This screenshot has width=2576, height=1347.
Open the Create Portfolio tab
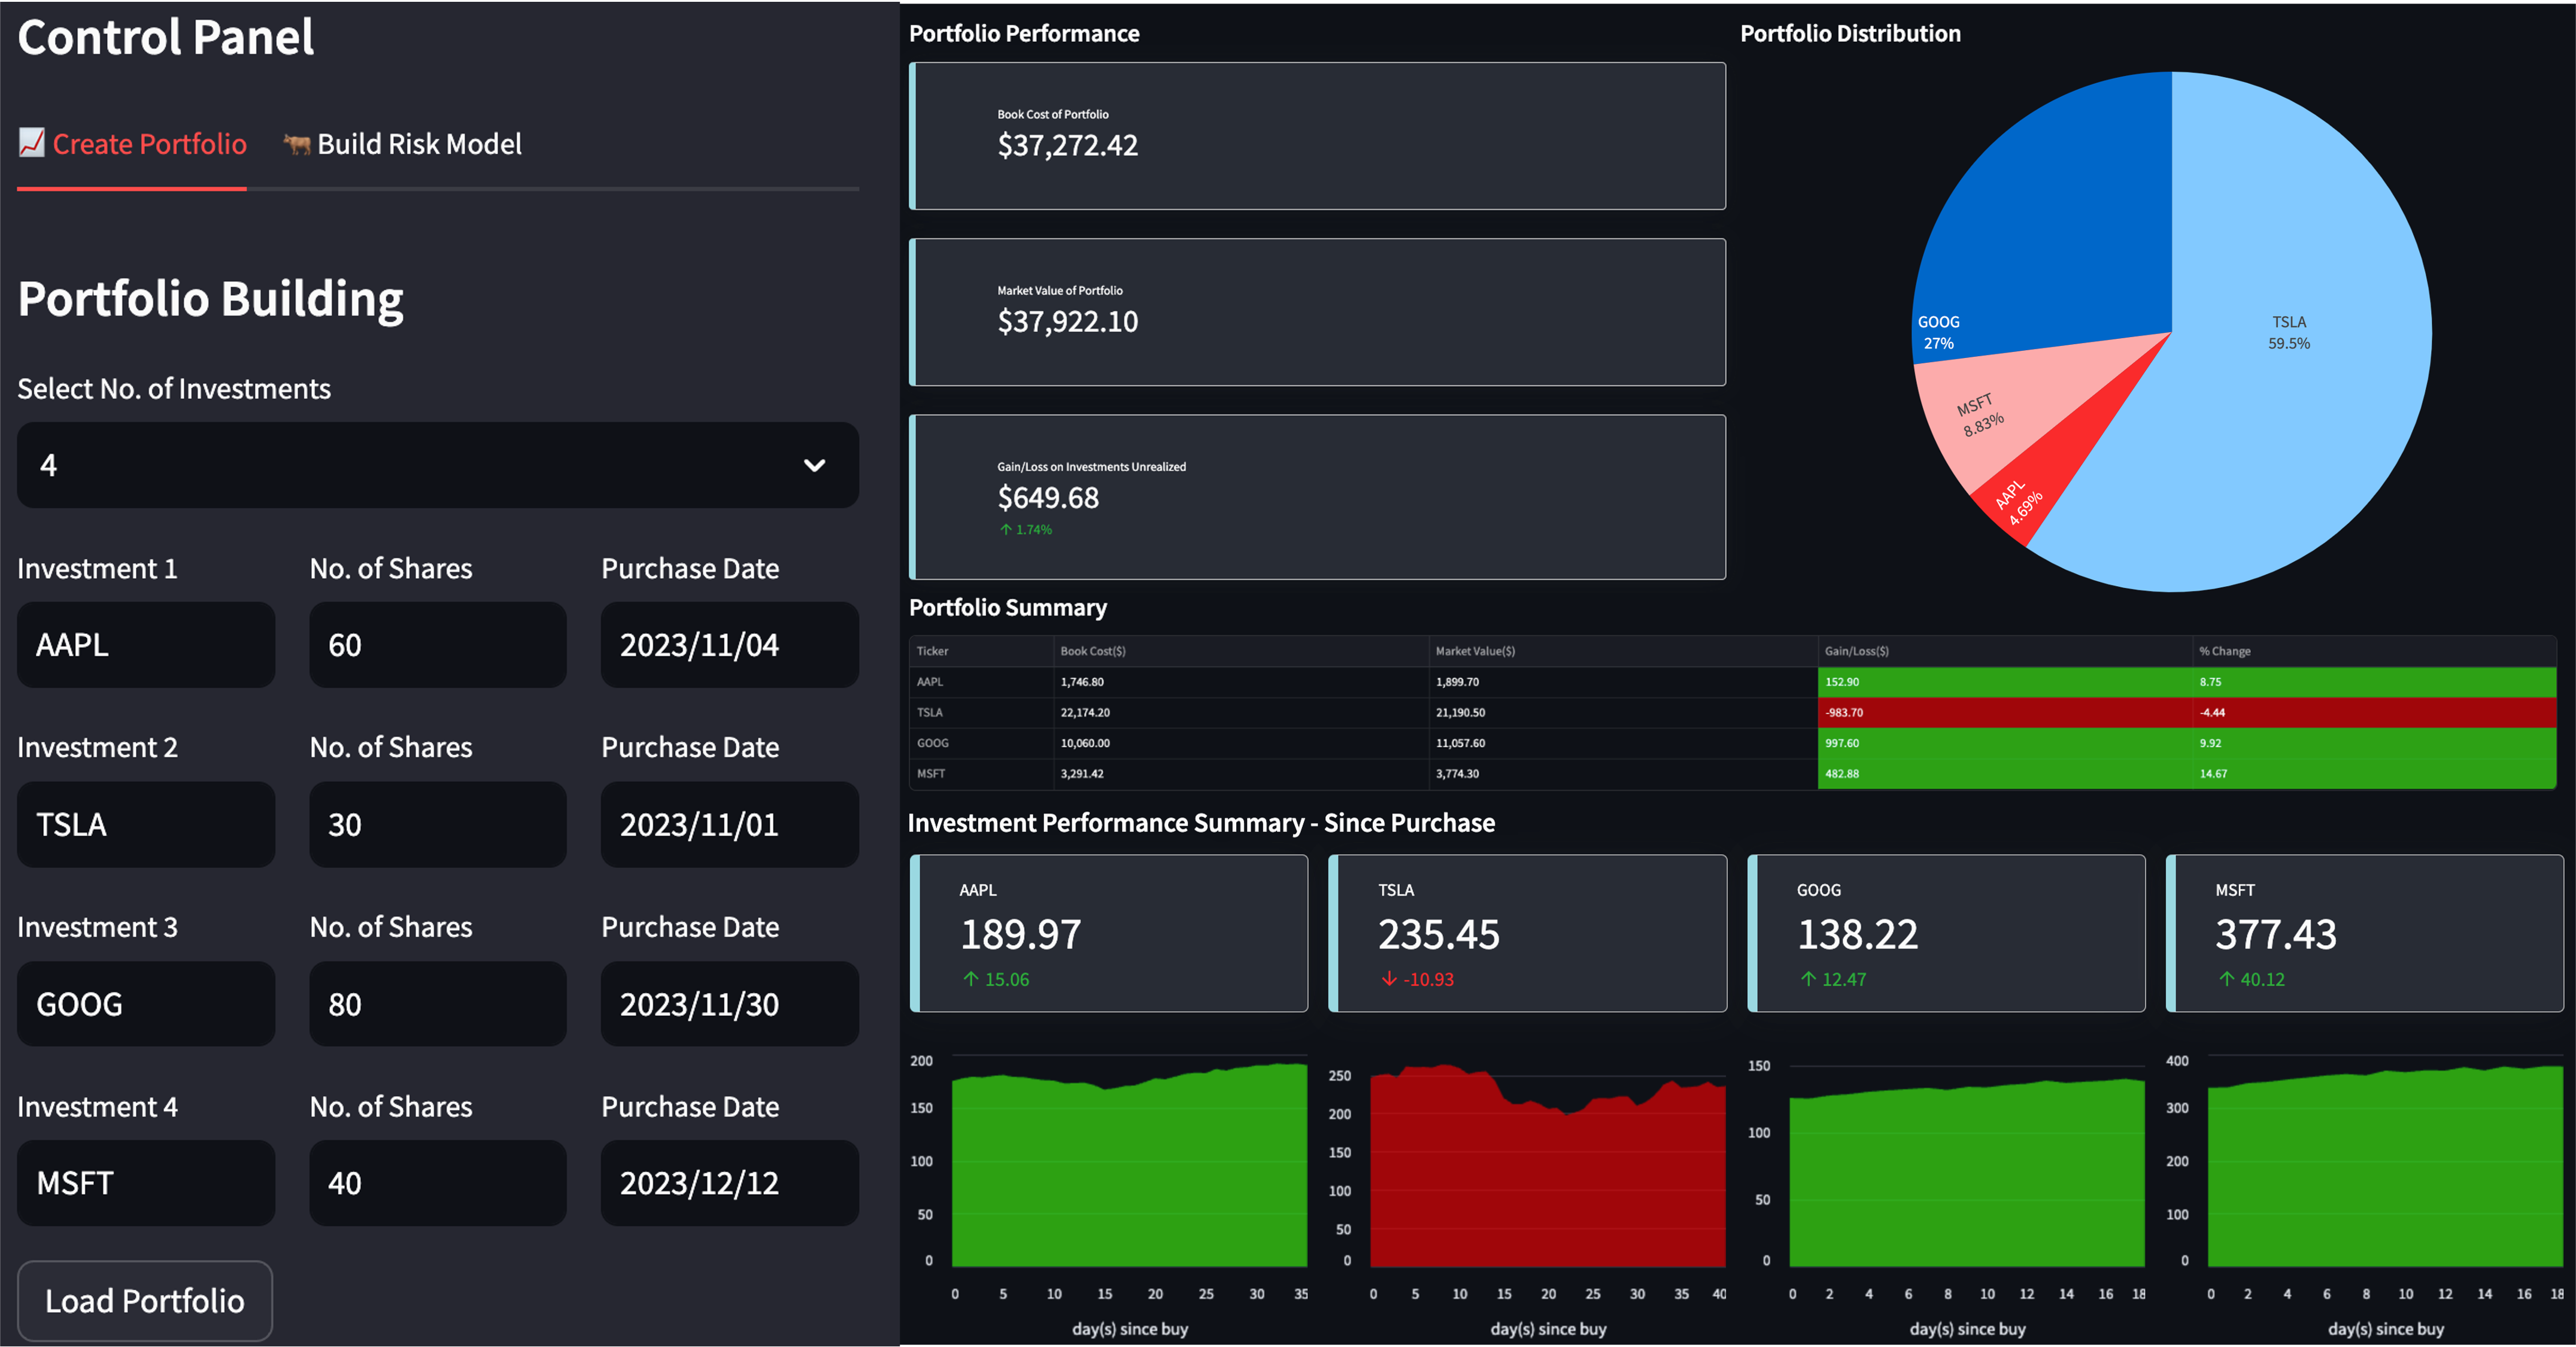(132, 144)
